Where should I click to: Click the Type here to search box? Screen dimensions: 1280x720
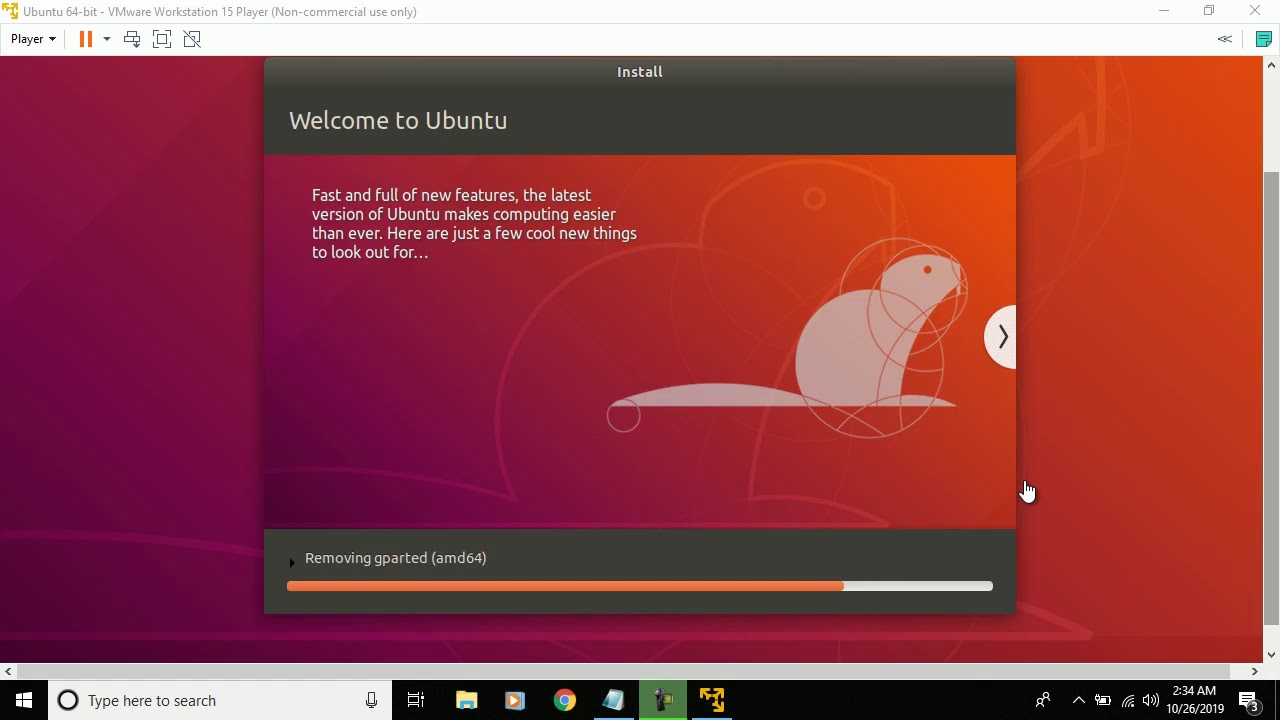coord(218,700)
